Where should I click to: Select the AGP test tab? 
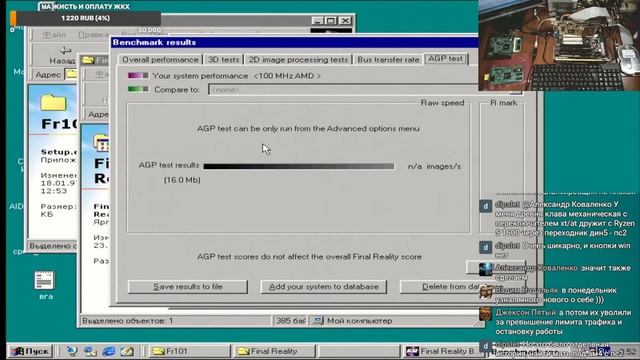[445, 59]
